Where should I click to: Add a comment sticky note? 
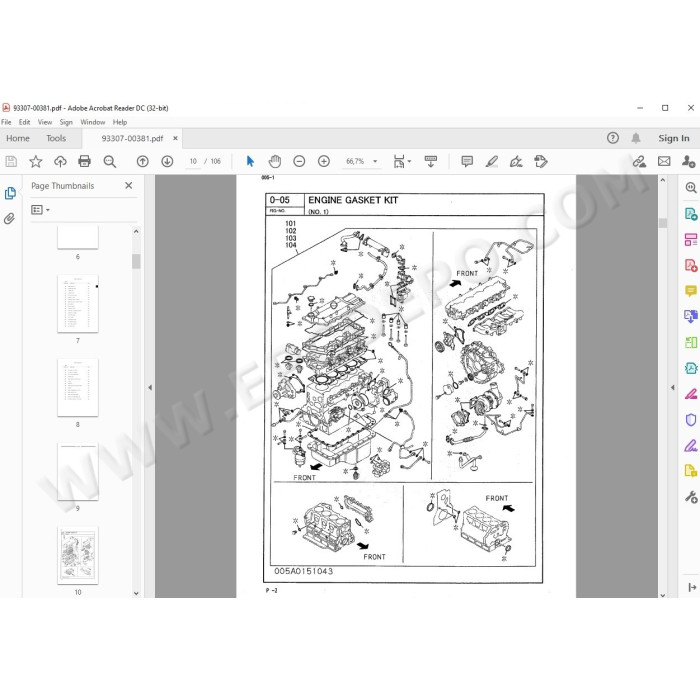467,161
